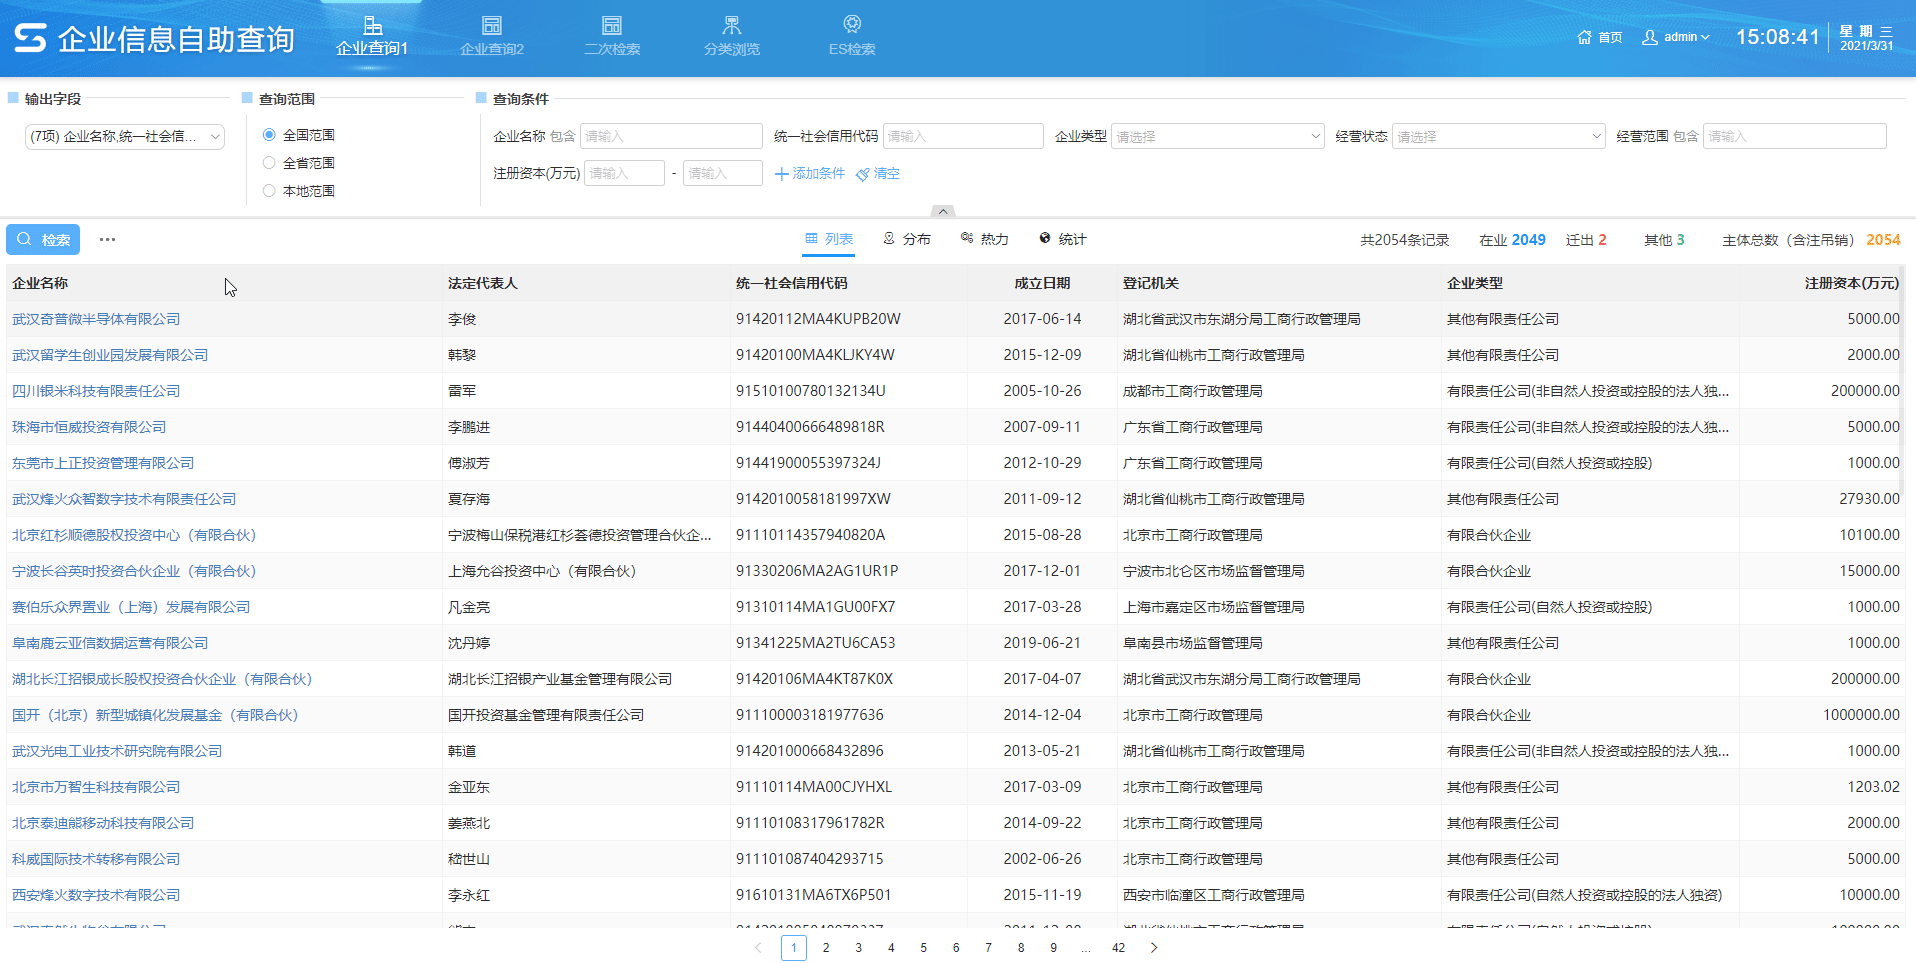Expand the 经营状态 dropdown
The image size is (1916, 963).
coord(1498,136)
